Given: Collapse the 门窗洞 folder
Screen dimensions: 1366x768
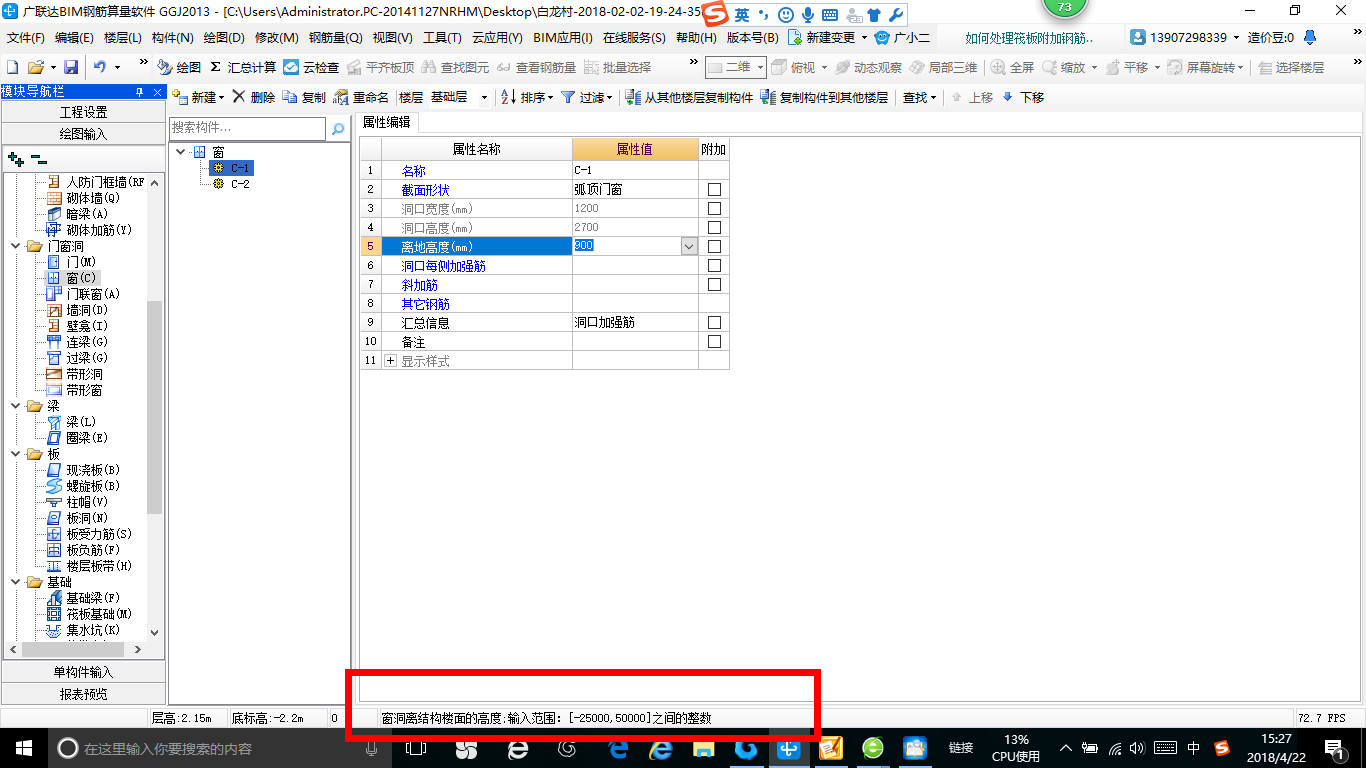Looking at the screenshot, I should coord(16,246).
